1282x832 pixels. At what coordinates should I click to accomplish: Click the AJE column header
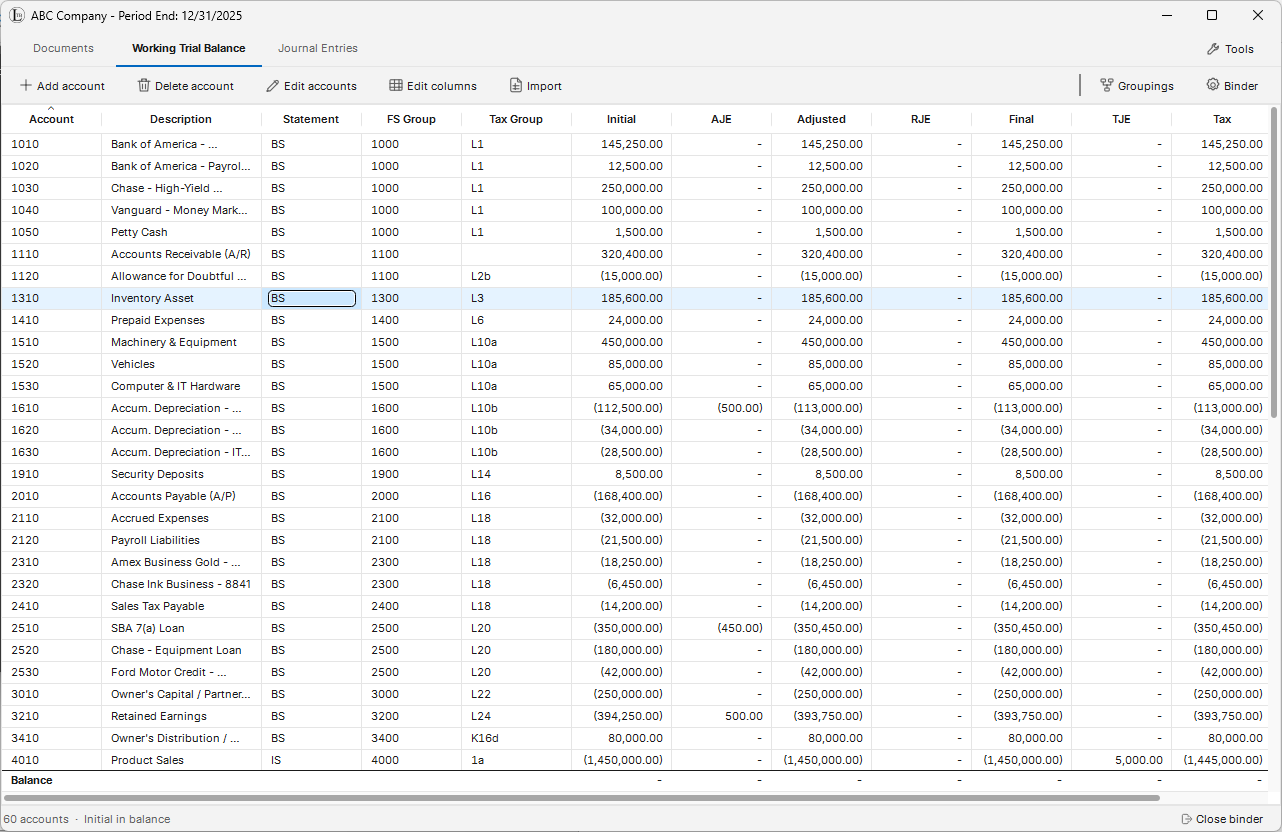coord(721,119)
